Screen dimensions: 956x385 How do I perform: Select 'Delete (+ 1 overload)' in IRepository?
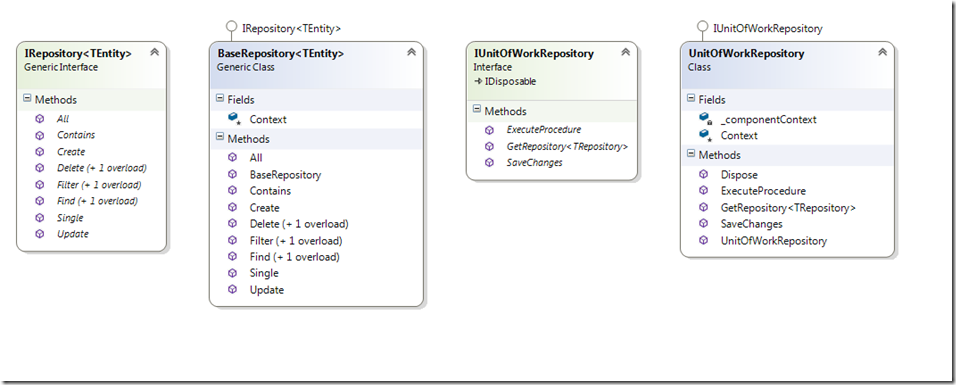pos(102,168)
